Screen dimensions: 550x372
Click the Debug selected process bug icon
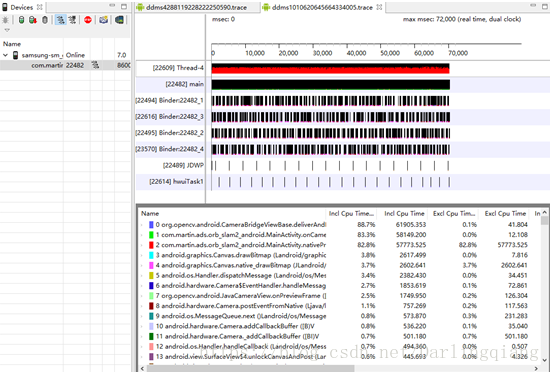click(x=5, y=20)
